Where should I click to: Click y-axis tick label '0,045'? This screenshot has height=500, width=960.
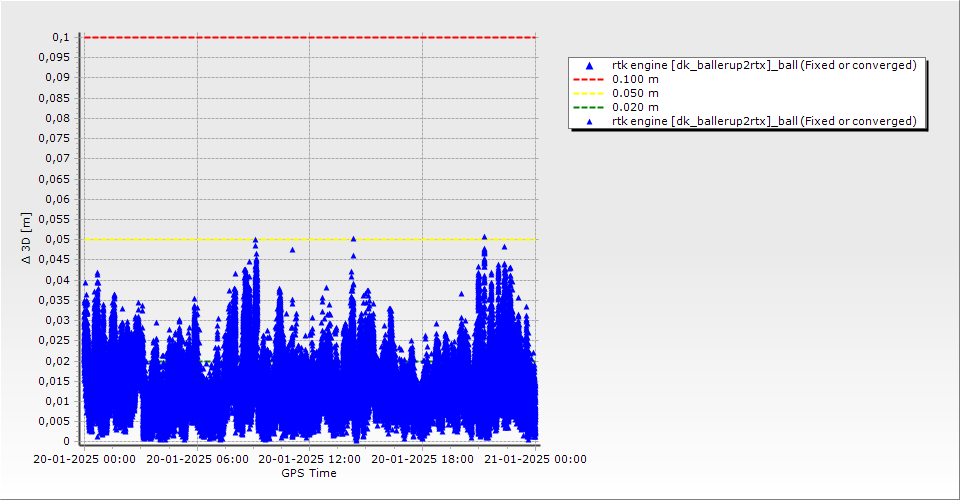click(54, 259)
